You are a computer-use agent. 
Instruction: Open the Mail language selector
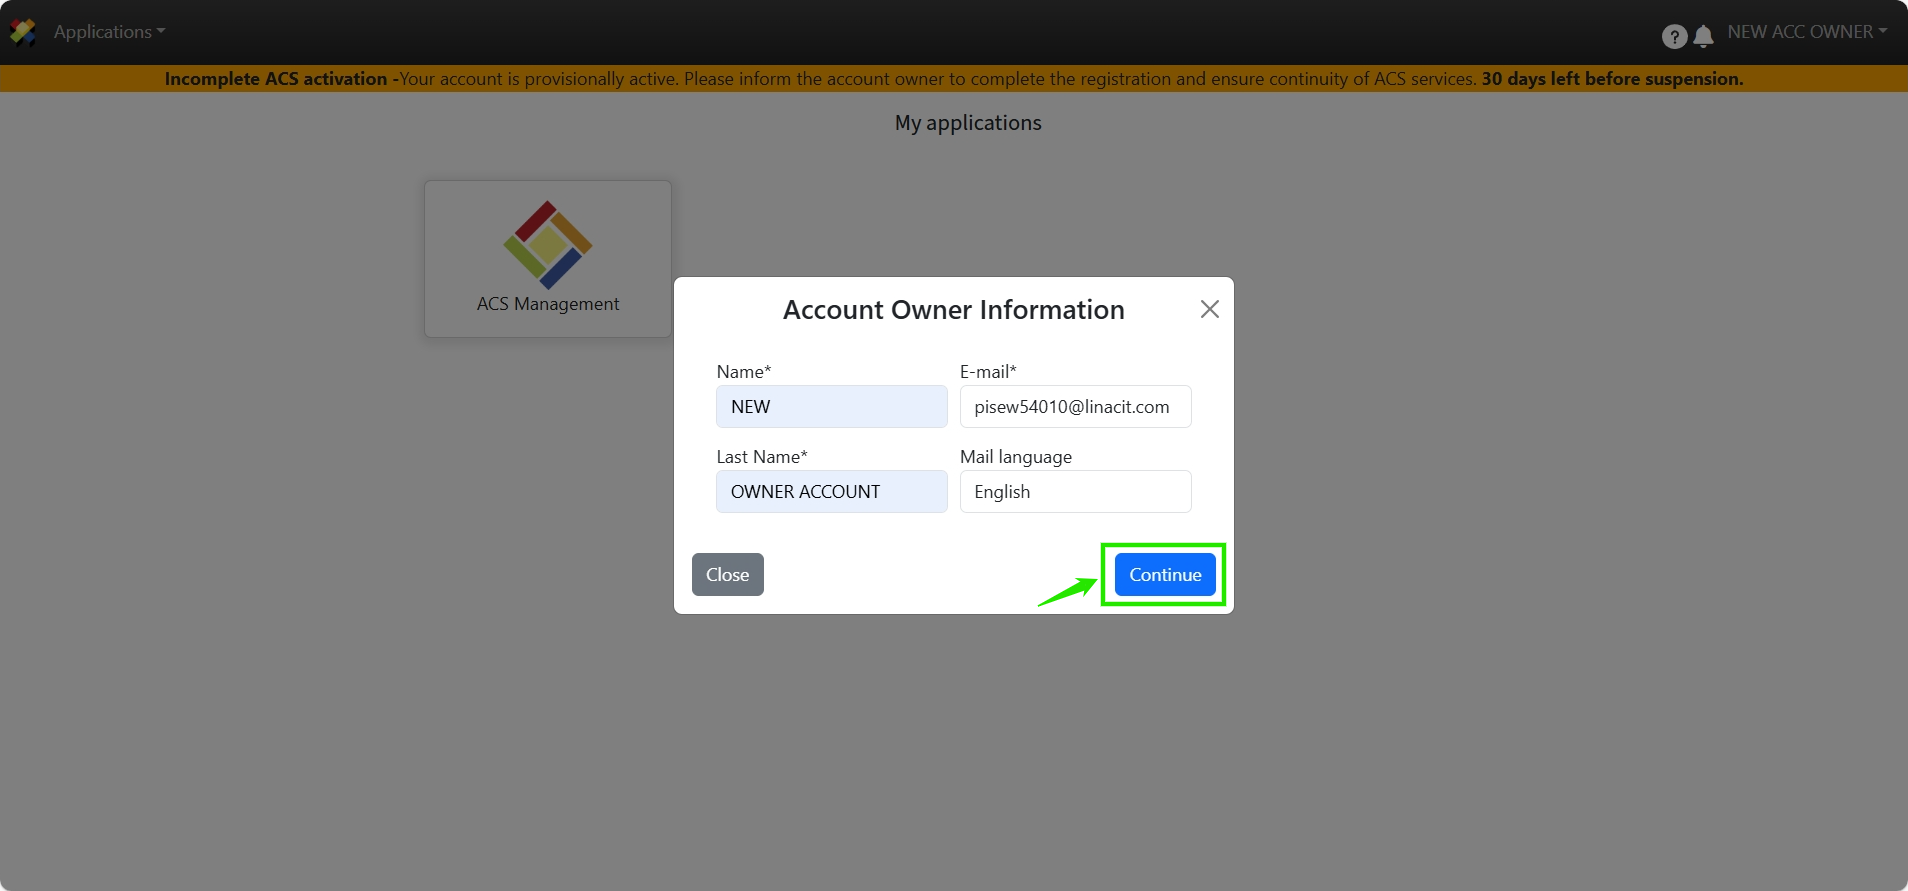[1075, 492]
